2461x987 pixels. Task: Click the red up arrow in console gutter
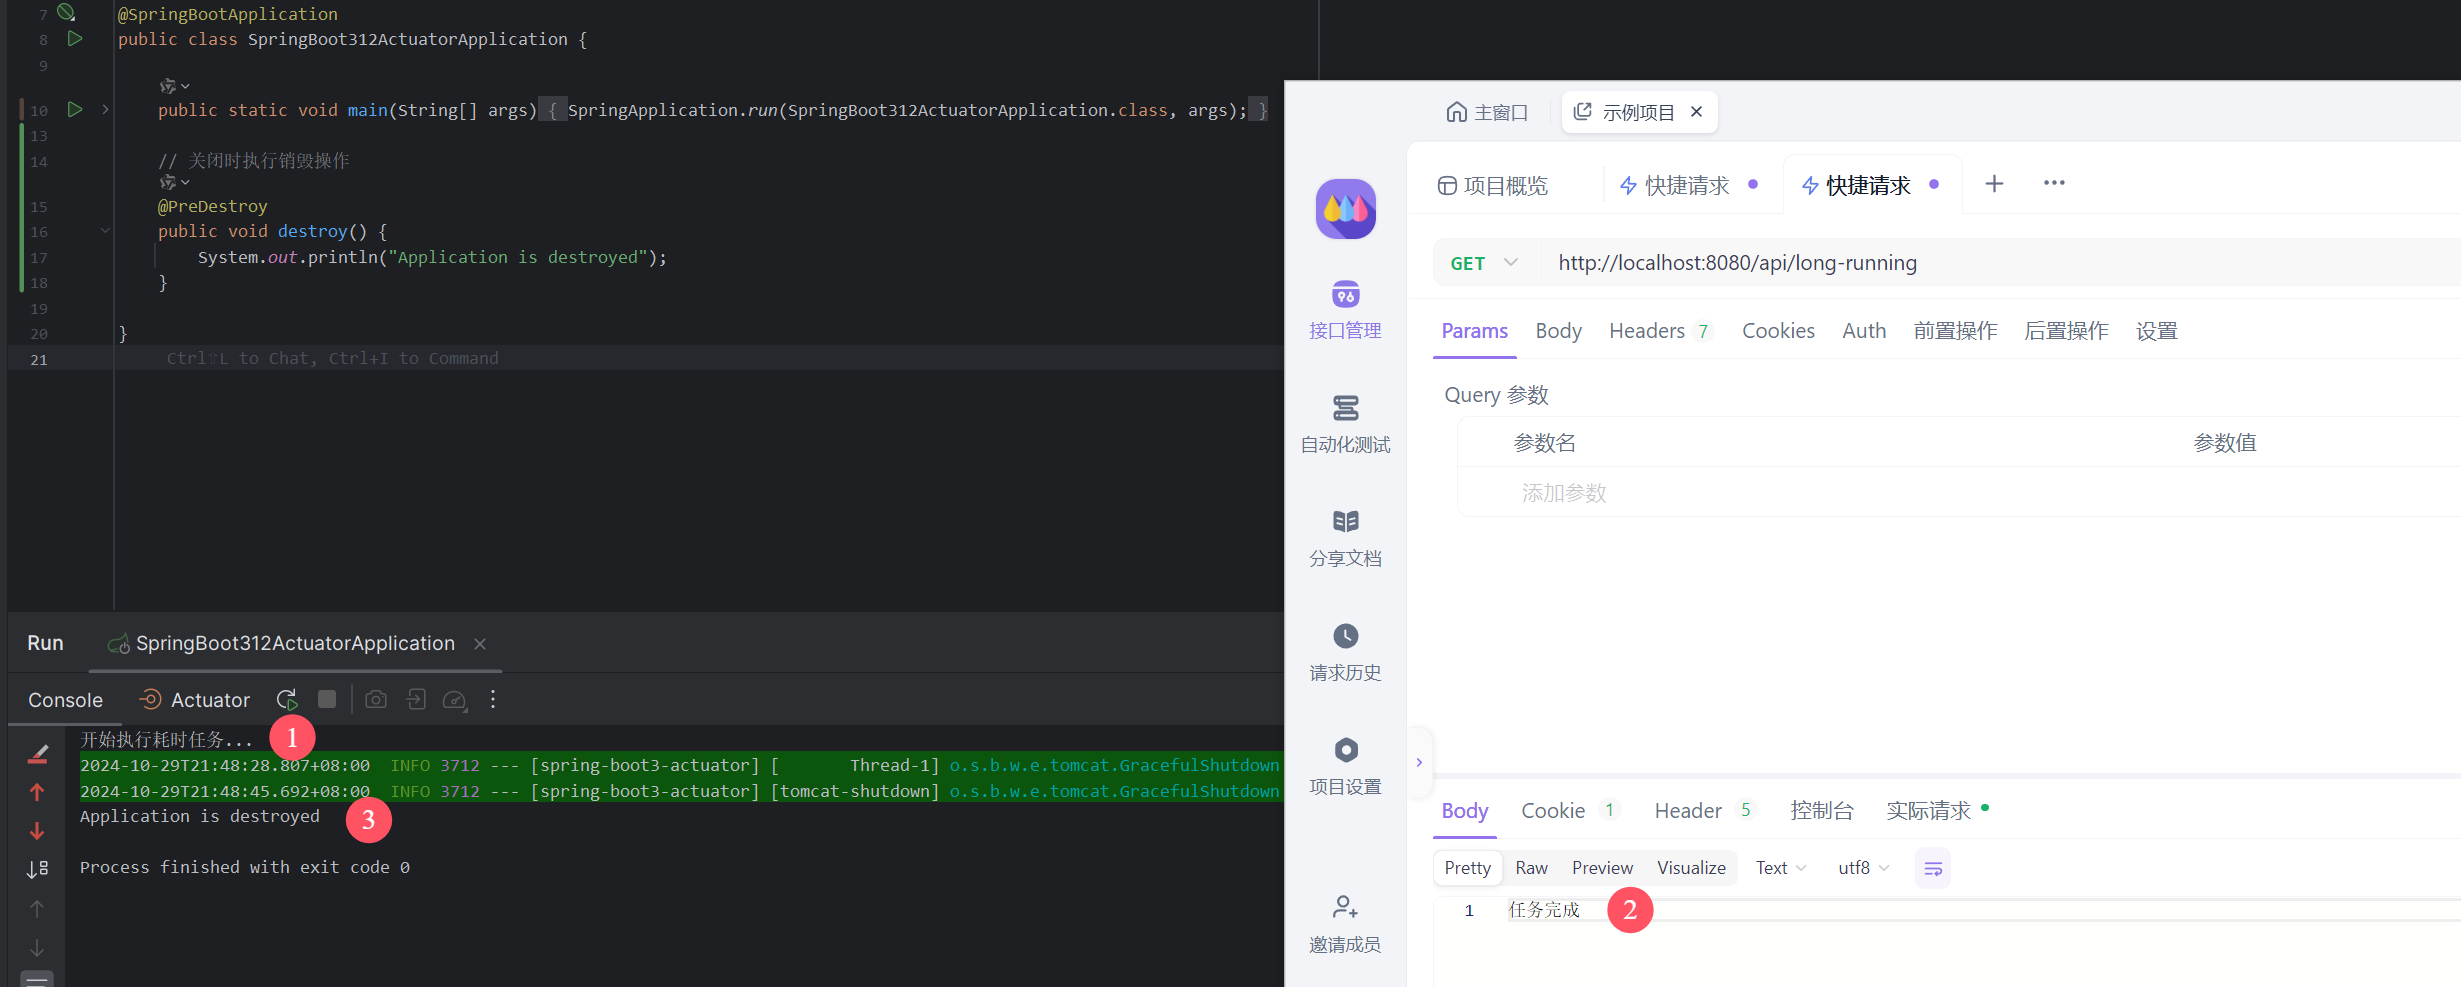click(x=37, y=792)
